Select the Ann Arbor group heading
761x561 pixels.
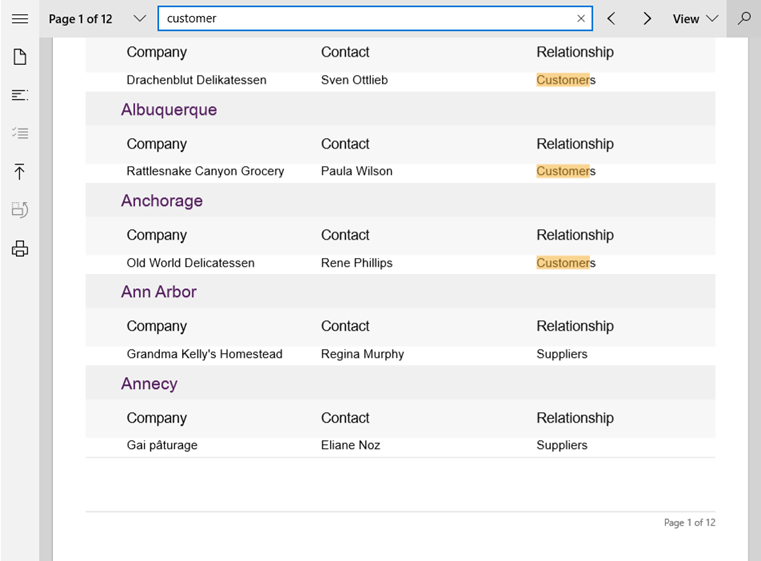[159, 292]
